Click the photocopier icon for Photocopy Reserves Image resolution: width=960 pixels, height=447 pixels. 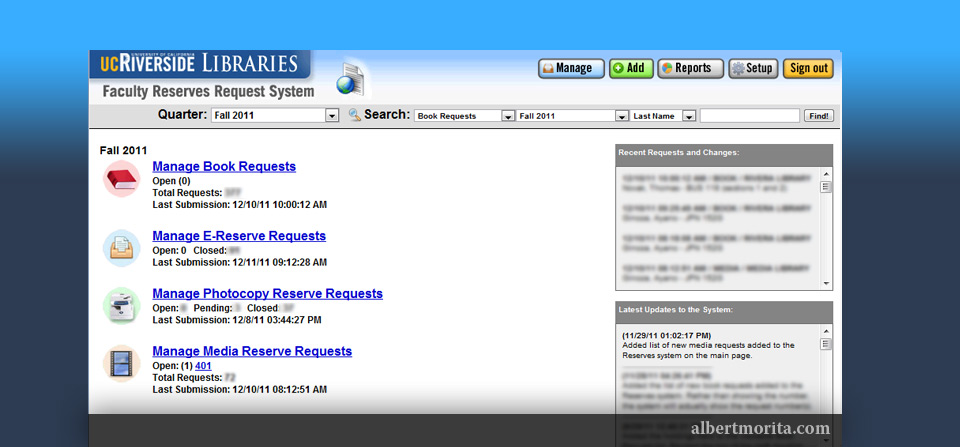[121, 305]
